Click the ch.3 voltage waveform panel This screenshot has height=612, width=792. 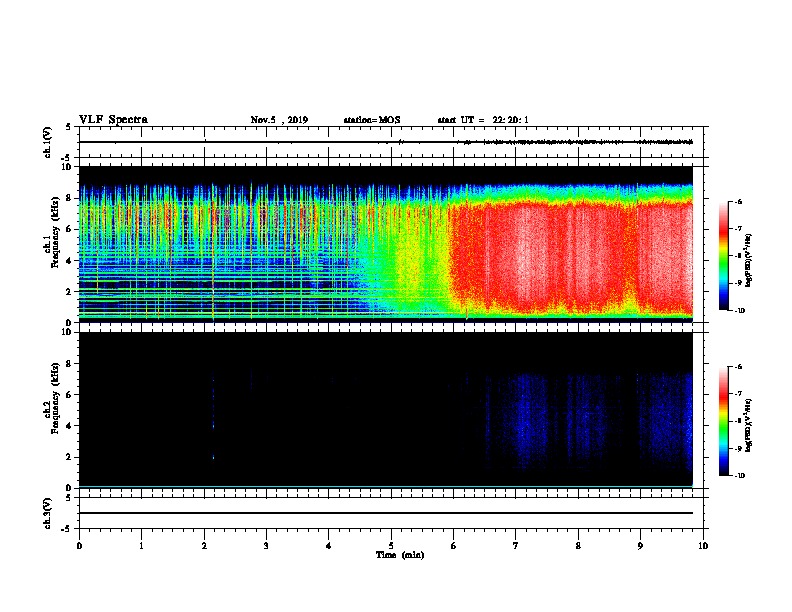pyautogui.click(x=391, y=513)
